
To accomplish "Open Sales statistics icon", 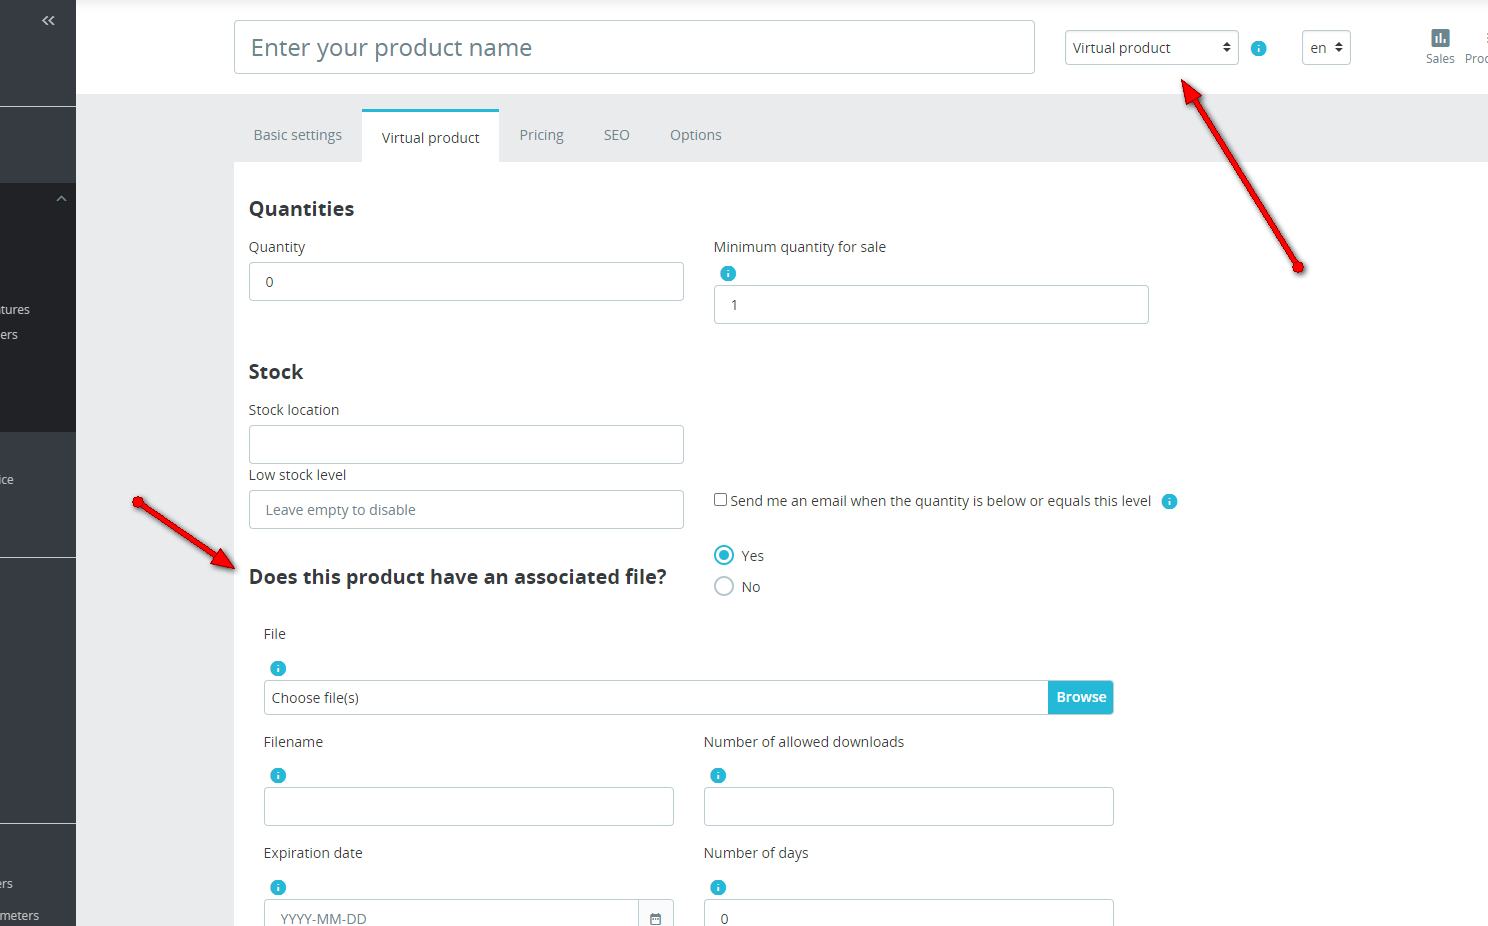I will point(1440,46).
